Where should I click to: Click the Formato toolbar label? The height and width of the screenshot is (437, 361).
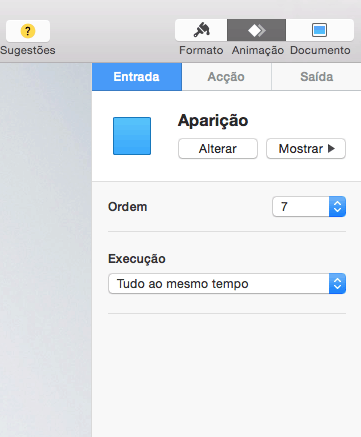201,50
